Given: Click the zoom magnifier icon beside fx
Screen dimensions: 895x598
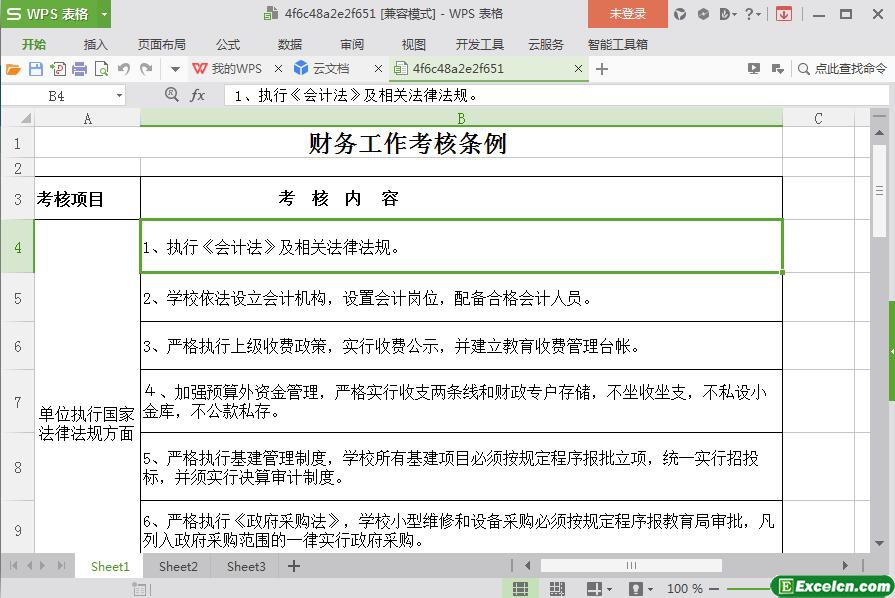Looking at the screenshot, I should point(171,95).
